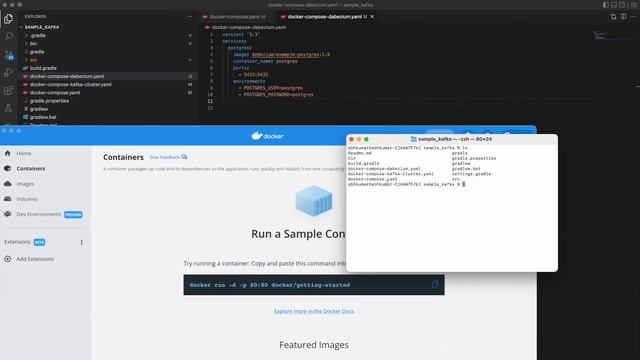Image resolution: width=640 pixels, height=360 pixels.
Task: Toggle VS Code primary side bar layout icon
Action: 606,5
